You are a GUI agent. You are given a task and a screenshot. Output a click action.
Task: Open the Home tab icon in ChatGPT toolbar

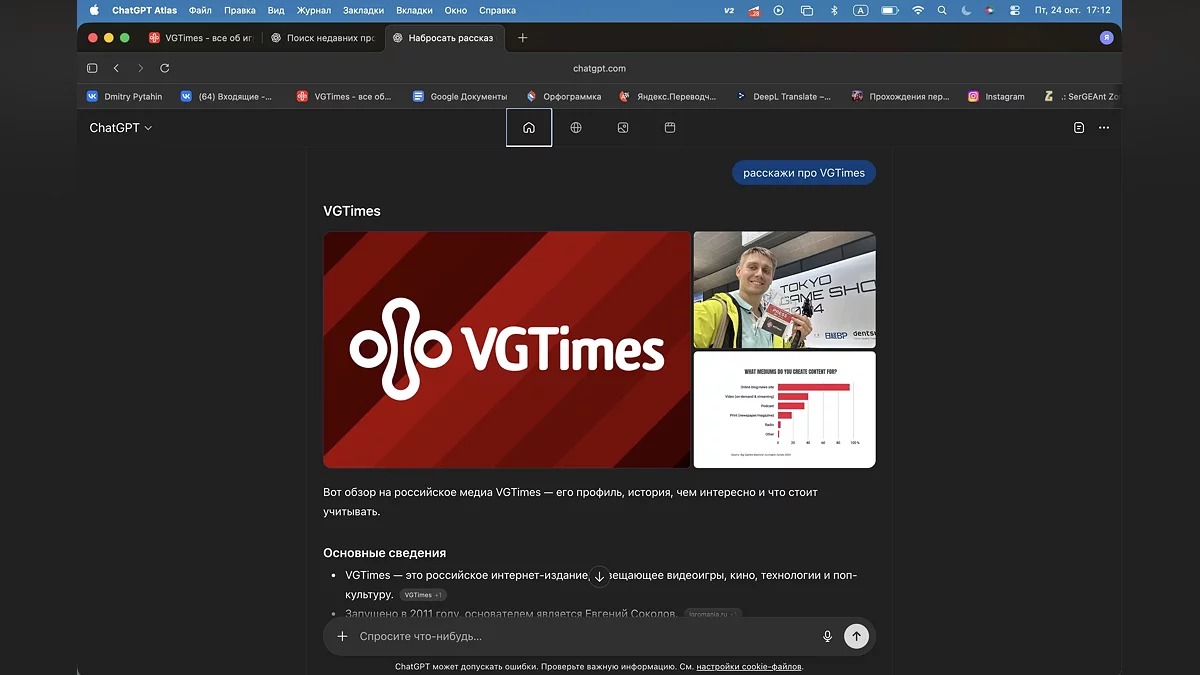coord(529,128)
